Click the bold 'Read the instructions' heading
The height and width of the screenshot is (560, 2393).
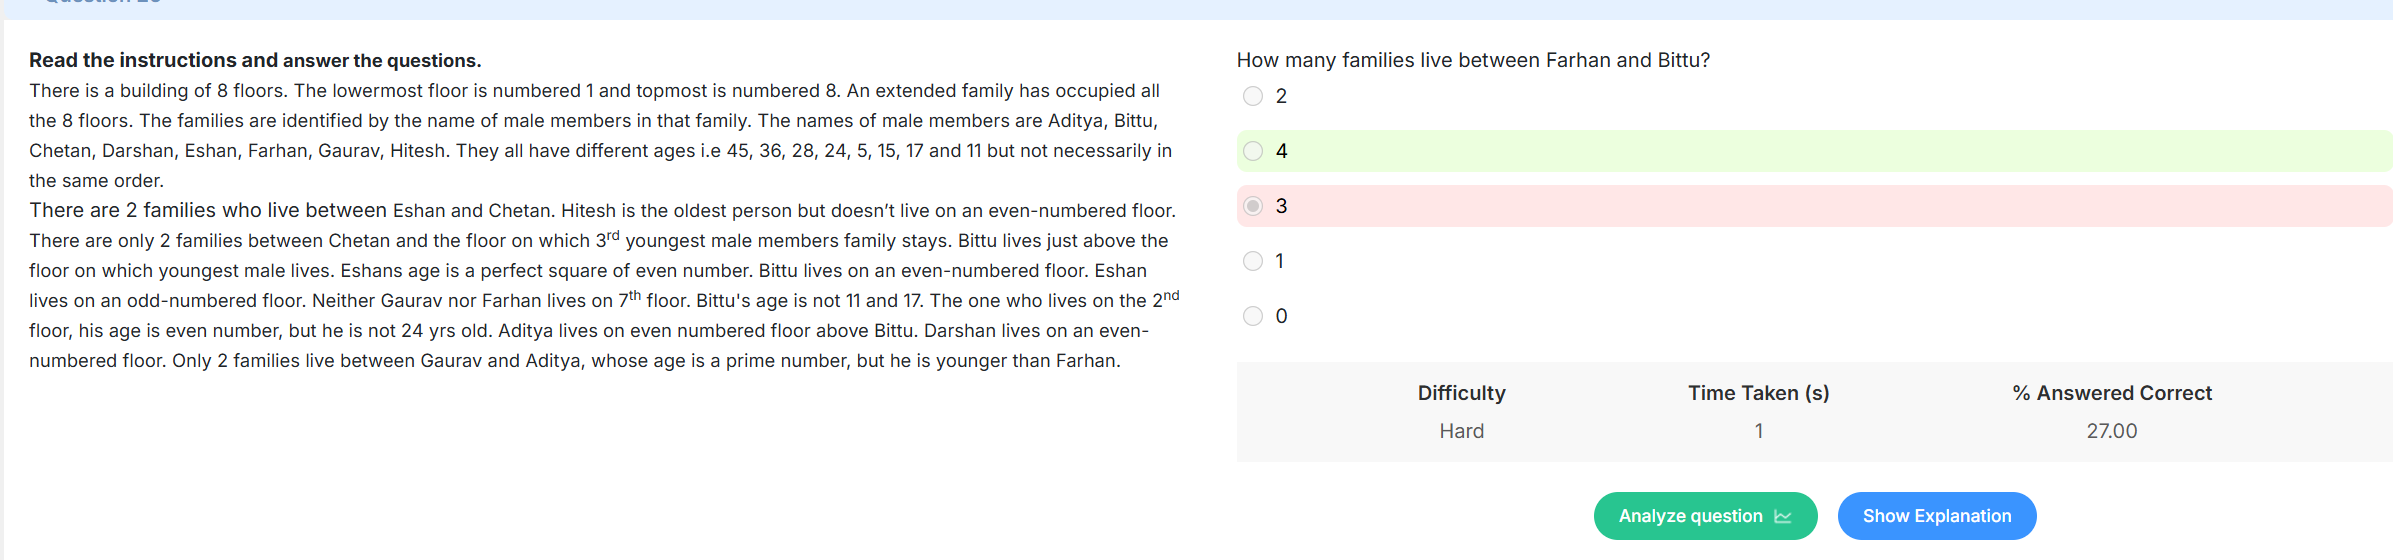pyautogui.click(x=255, y=60)
